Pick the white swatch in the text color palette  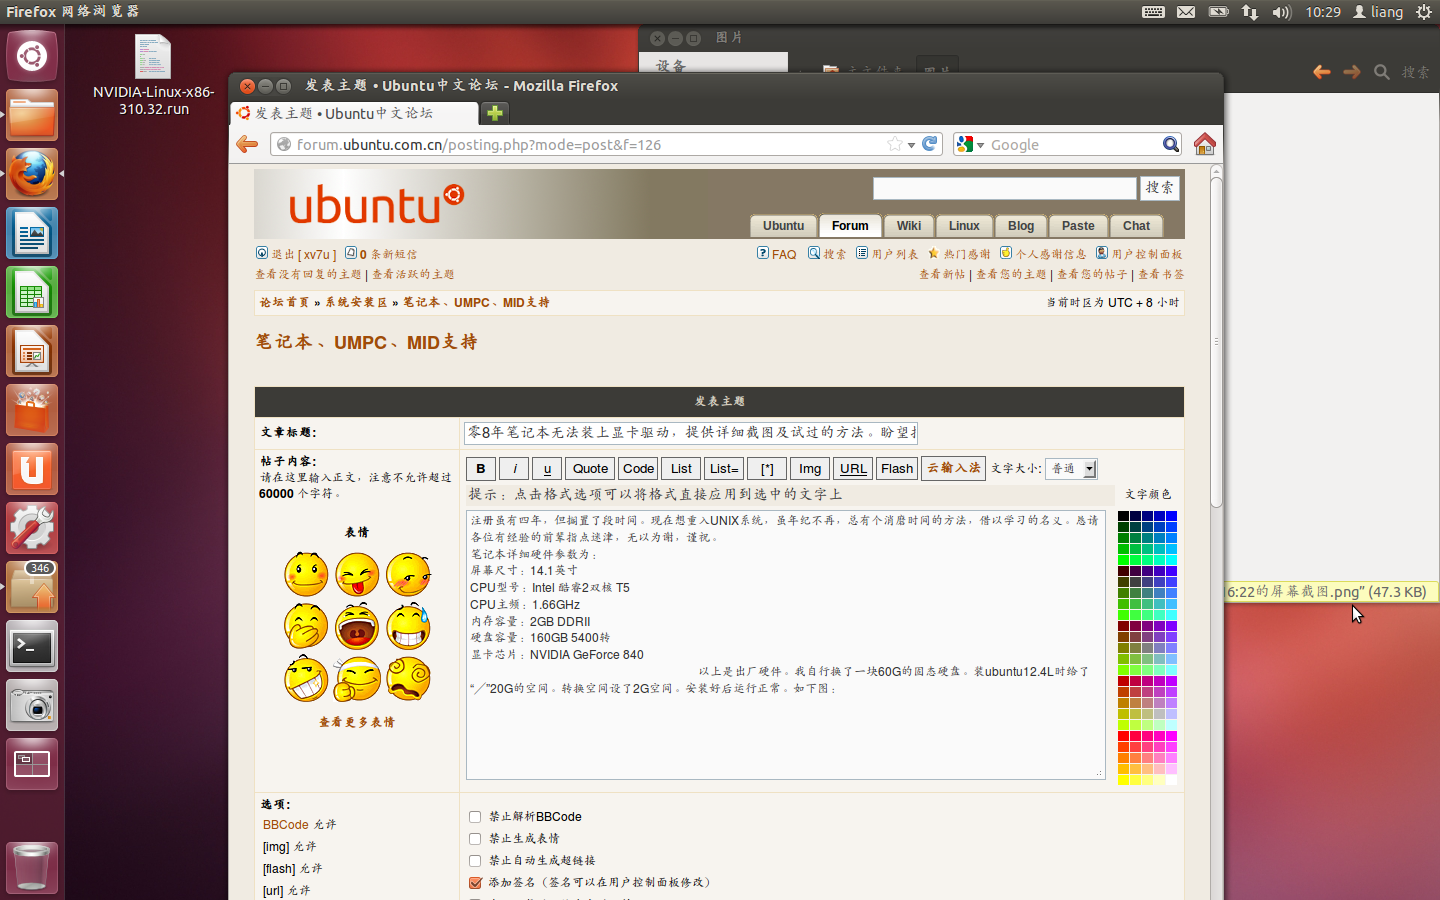pos(1171,780)
